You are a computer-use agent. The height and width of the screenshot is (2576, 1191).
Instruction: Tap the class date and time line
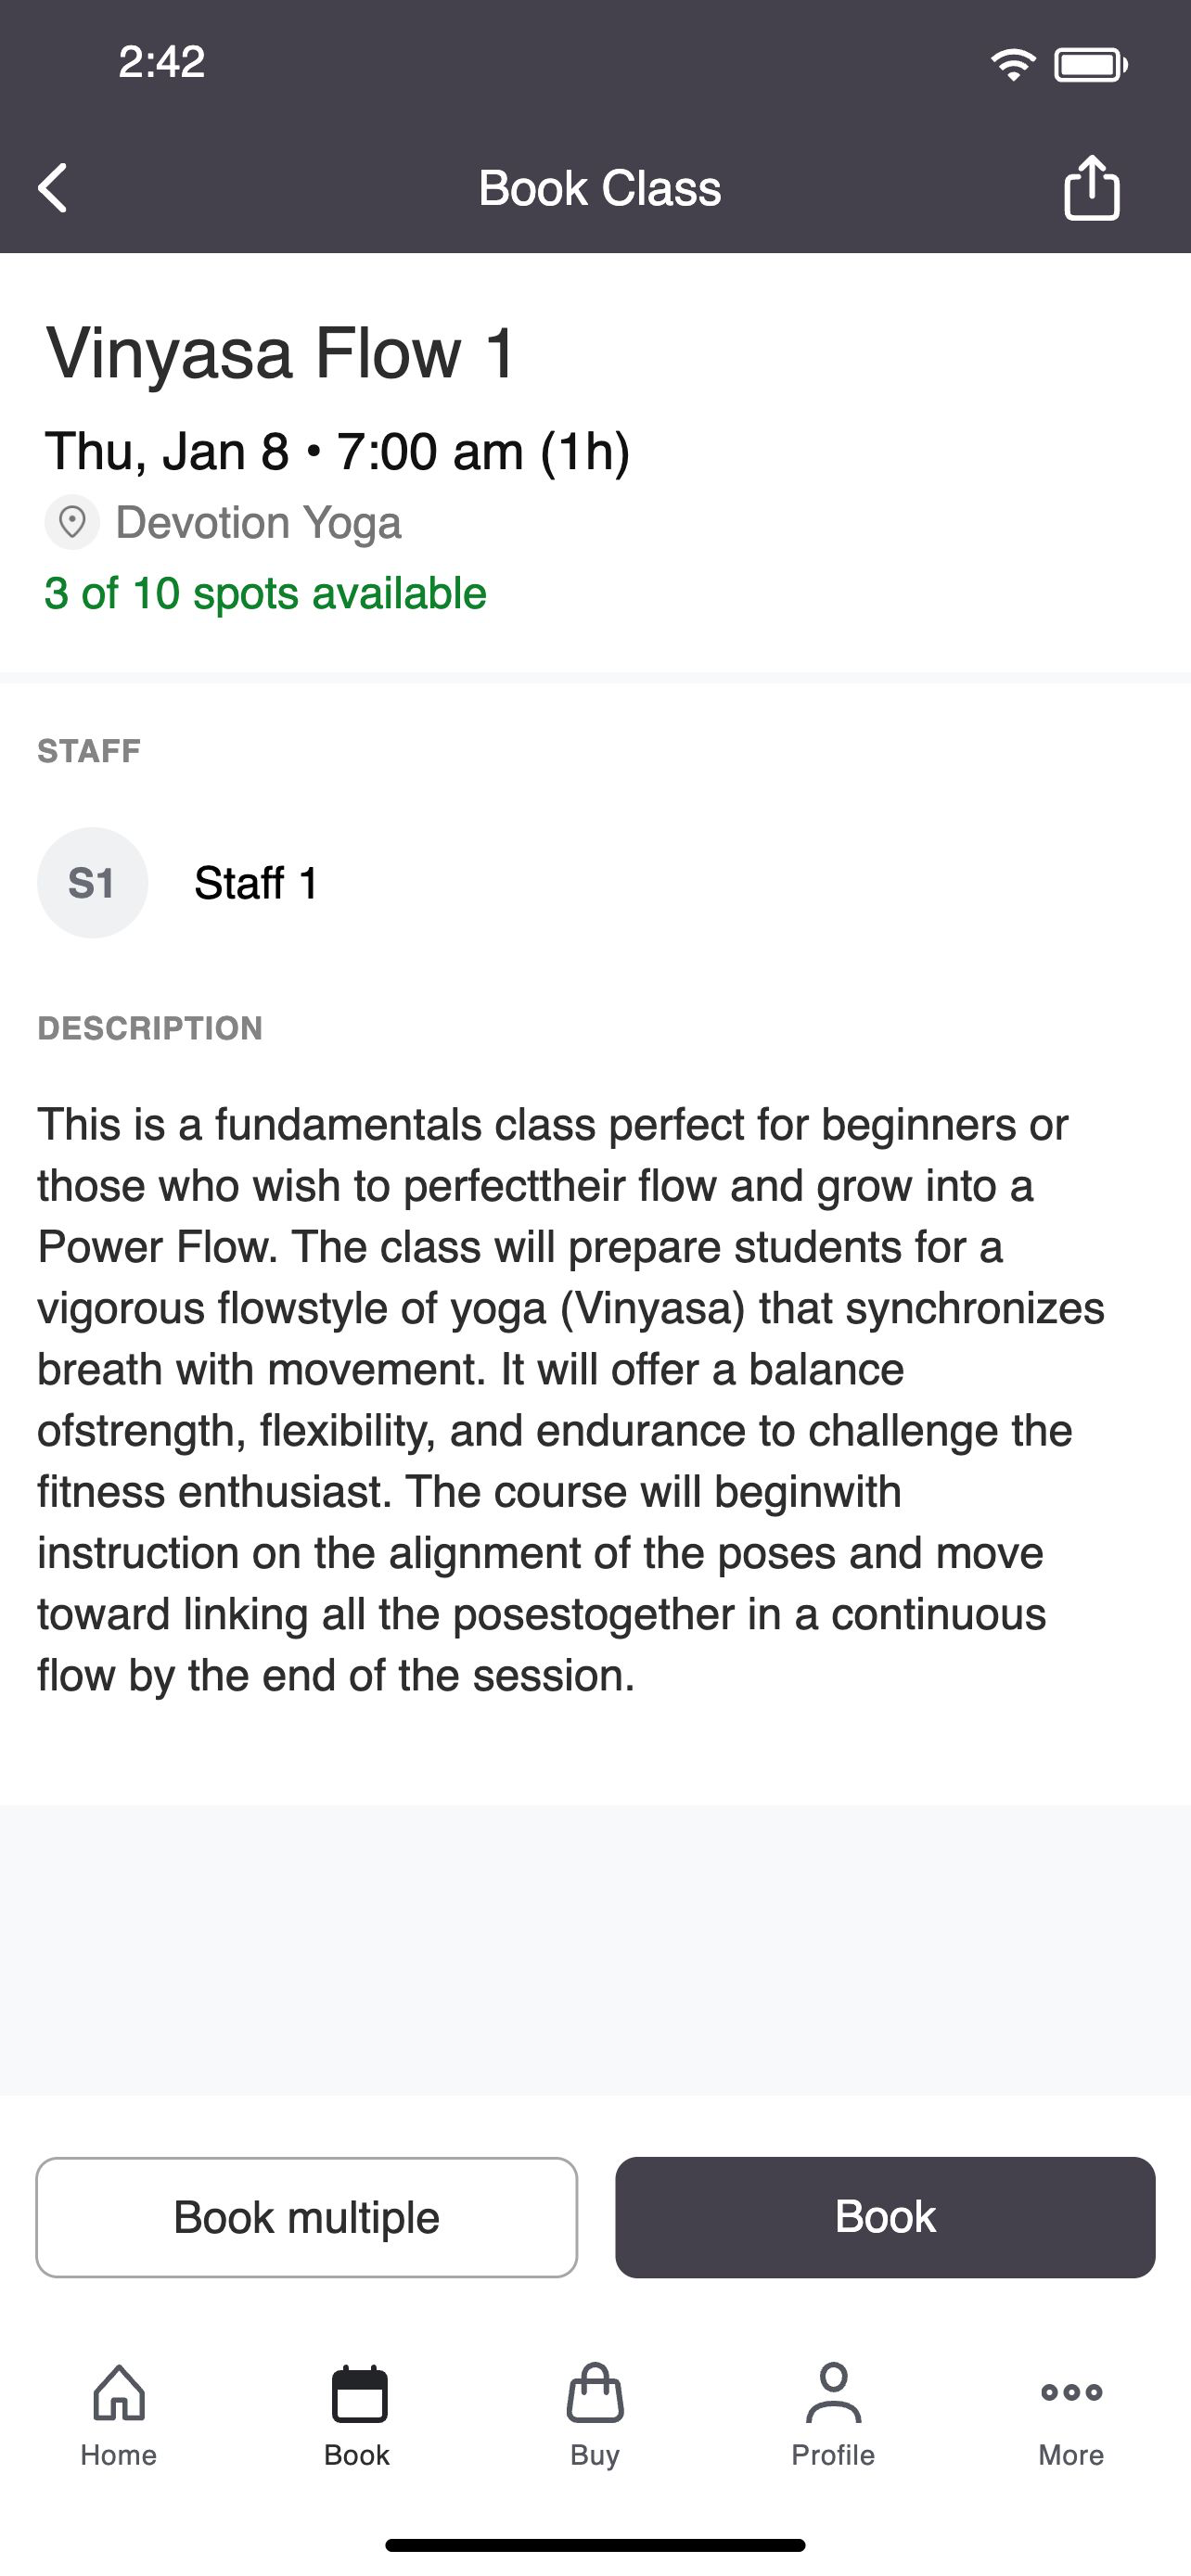[337, 452]
